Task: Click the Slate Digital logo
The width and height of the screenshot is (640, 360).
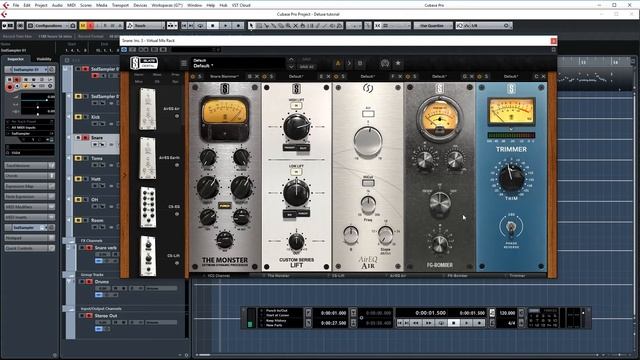Action: (x=144, y=63)
